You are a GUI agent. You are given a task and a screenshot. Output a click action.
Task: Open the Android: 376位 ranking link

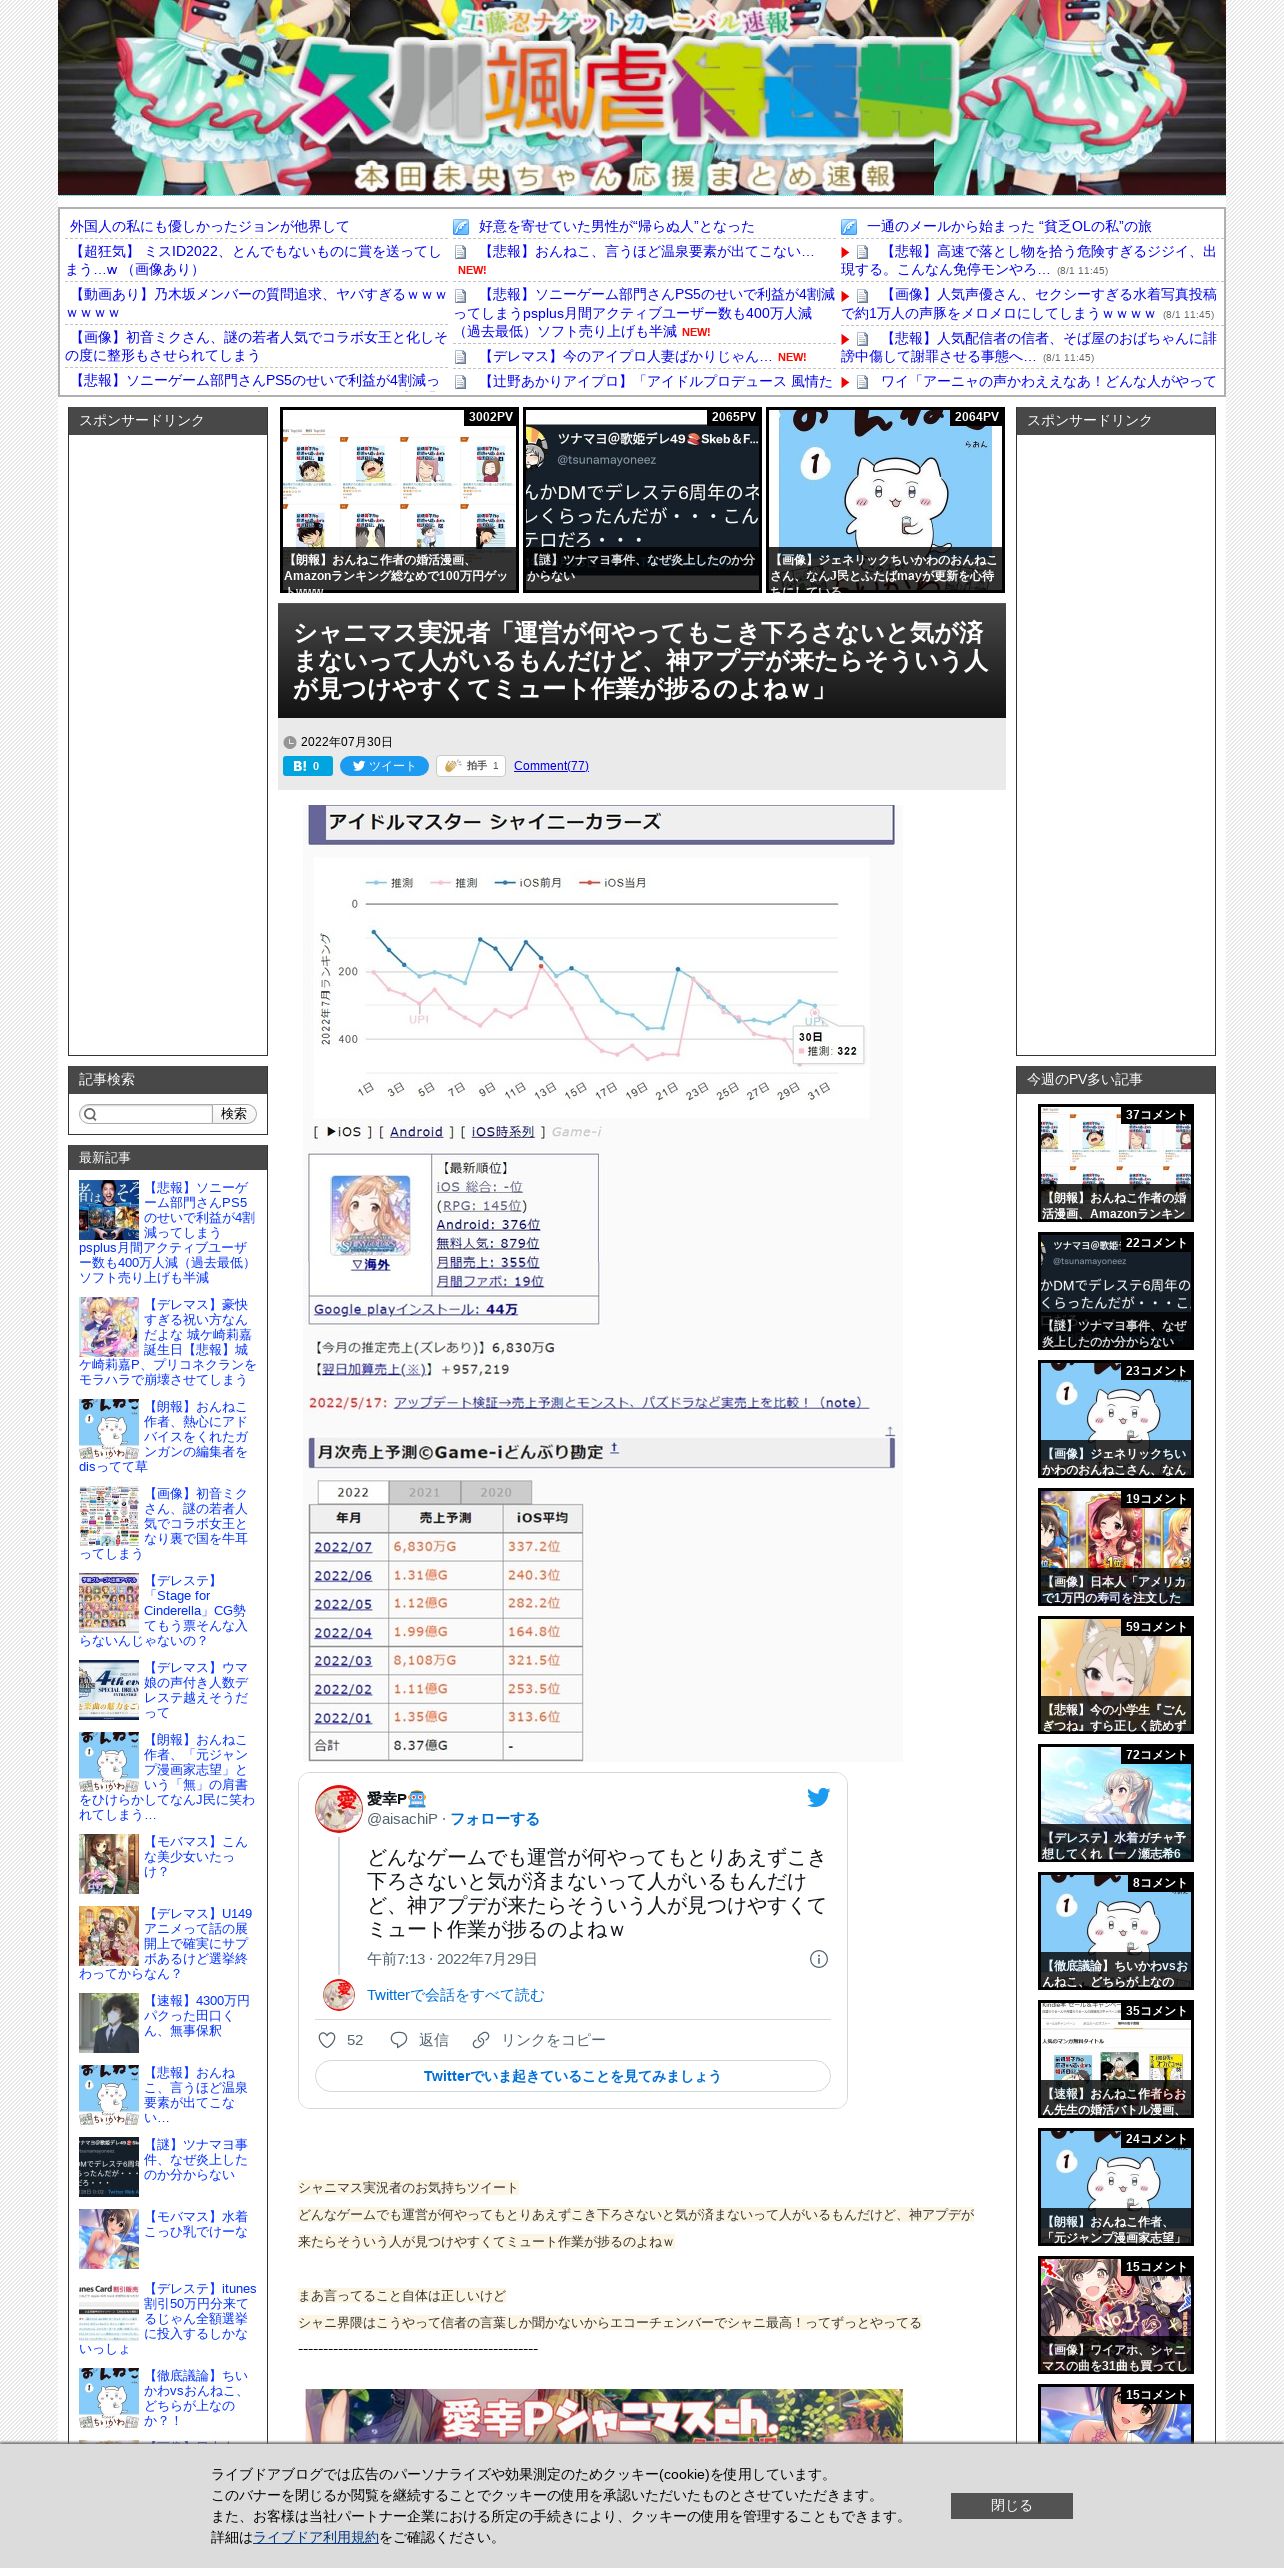click(x=488, y=1225)
